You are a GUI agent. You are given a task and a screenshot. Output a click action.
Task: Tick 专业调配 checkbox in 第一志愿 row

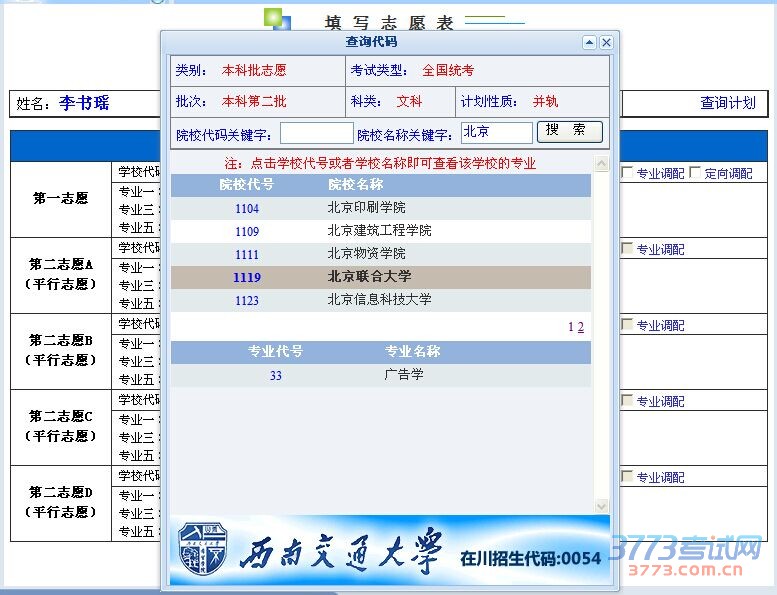[628, 173]
